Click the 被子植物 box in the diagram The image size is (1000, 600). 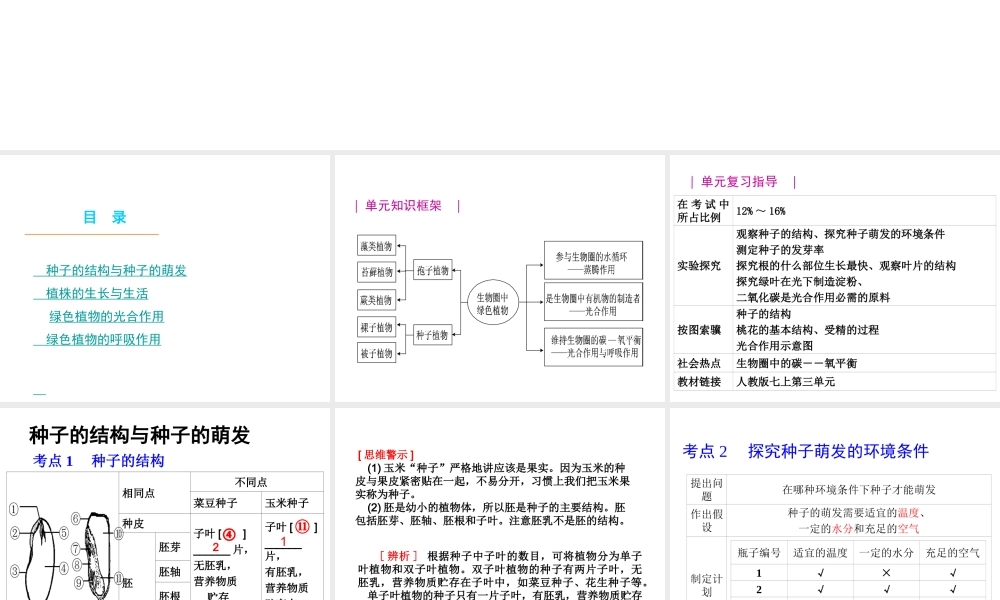[x=376, y=353]
